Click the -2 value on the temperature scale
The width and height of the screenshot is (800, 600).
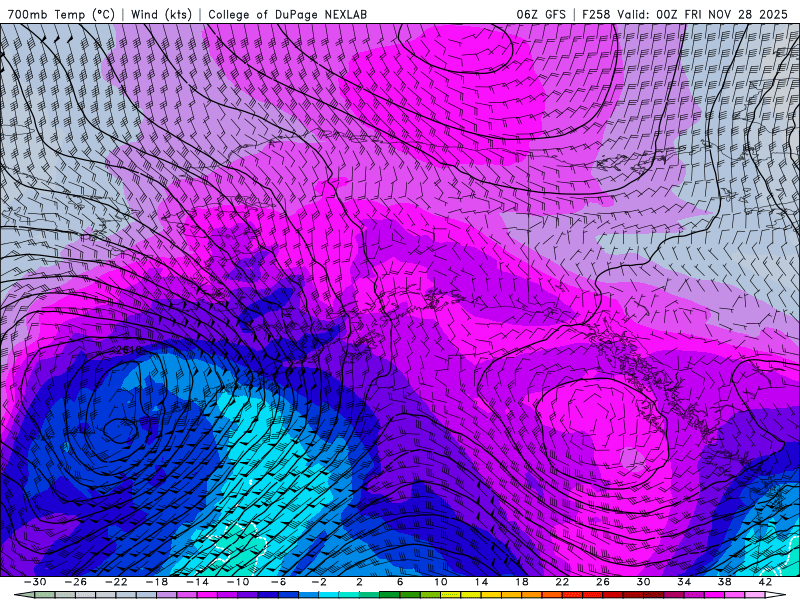click(x=319, y=582)
